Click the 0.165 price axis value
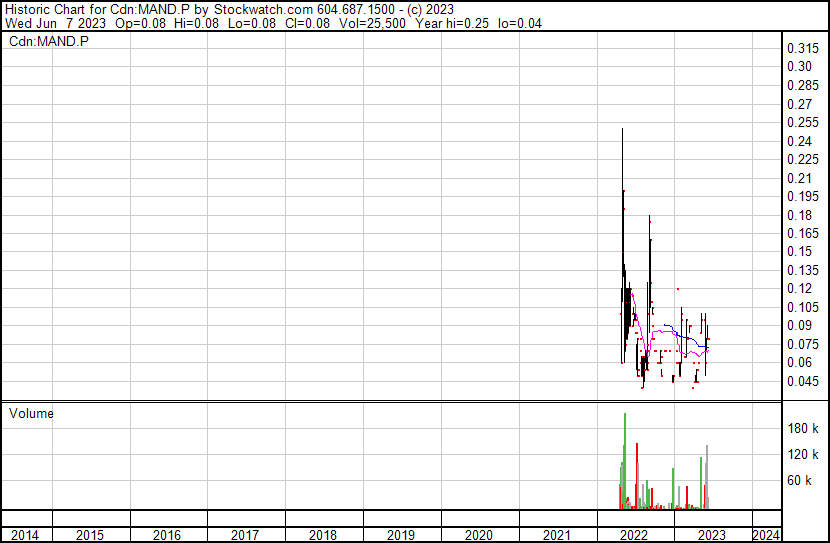 (x=802, y=233)
